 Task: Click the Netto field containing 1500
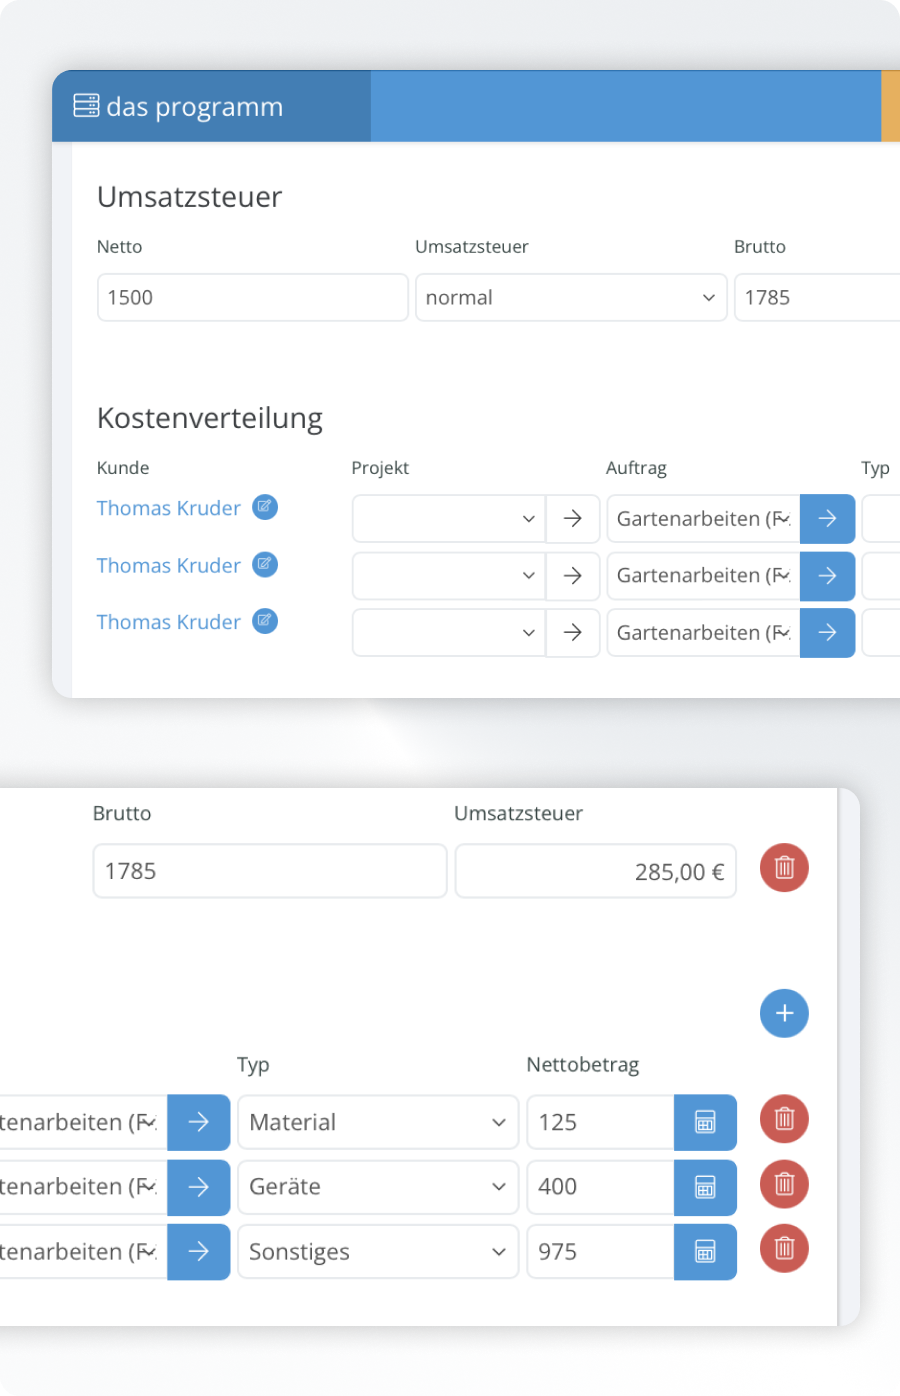coord(253,297)
